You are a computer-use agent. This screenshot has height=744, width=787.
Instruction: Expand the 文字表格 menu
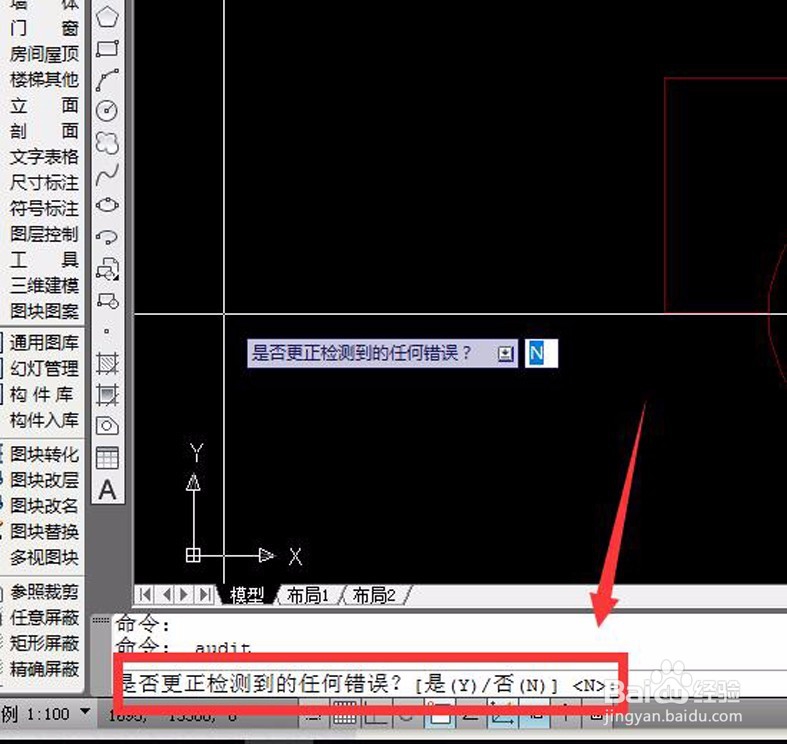[x=44, y=157]
